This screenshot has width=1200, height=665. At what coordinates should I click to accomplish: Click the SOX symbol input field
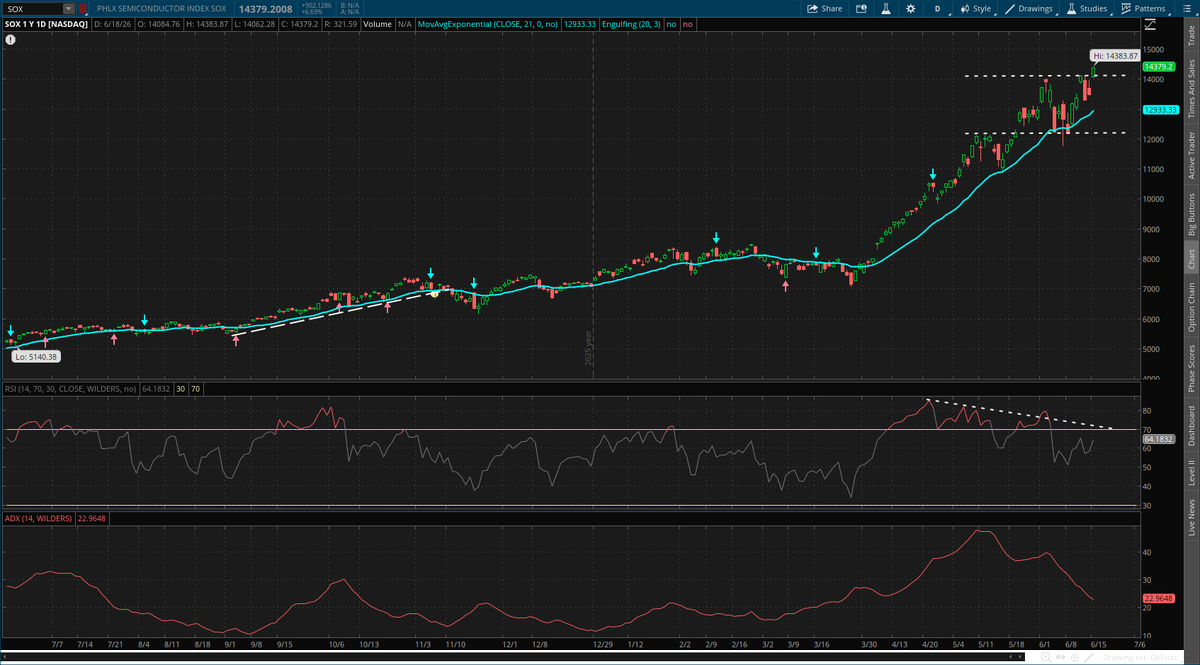[32, 8]
